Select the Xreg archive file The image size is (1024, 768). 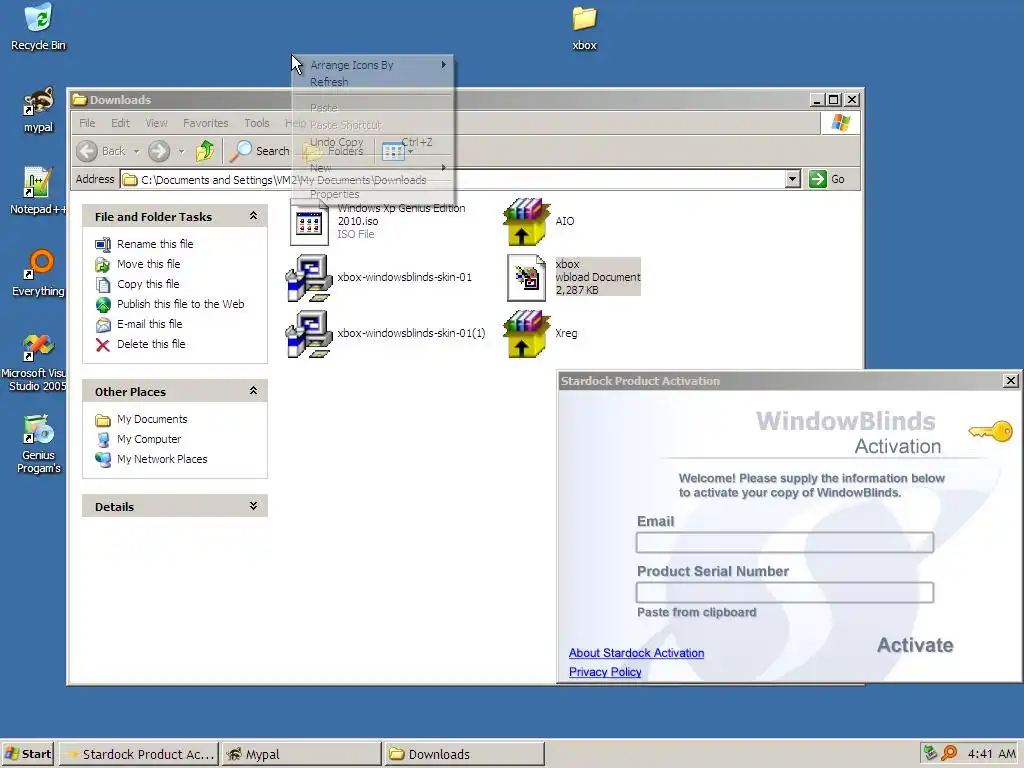pyautogui.click(x=541, y=334)
